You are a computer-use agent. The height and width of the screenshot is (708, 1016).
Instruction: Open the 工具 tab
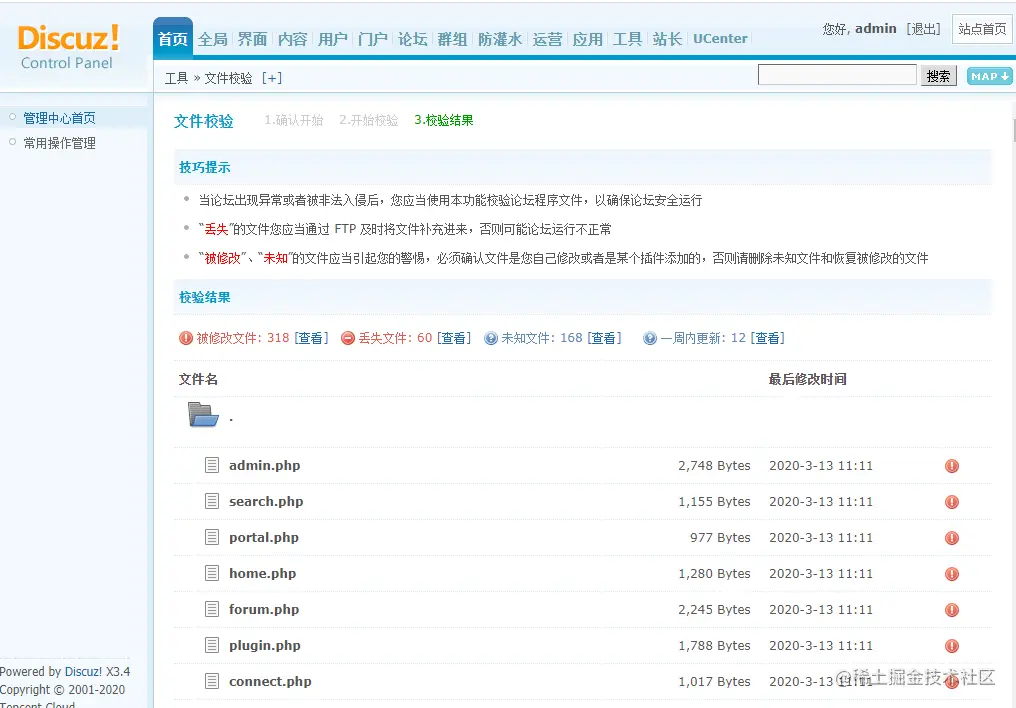(x=627, y=40)
